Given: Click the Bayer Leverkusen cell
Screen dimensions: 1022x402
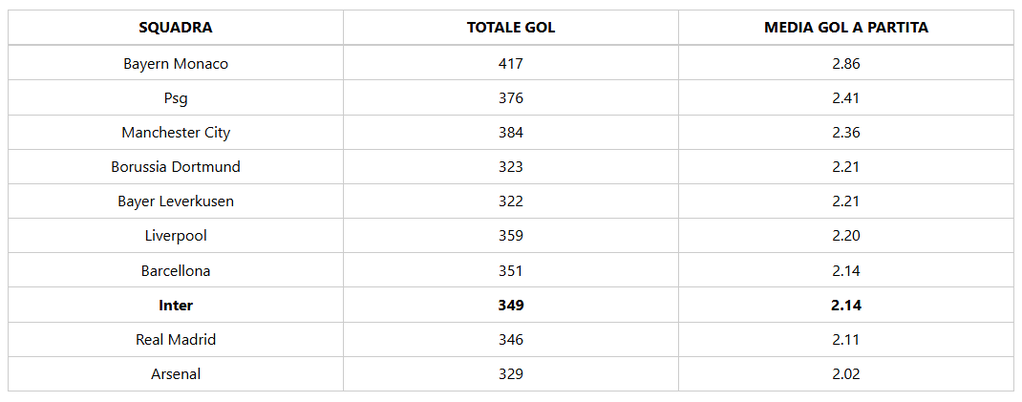Looking at the screenshot, I should tap(175, 201).
